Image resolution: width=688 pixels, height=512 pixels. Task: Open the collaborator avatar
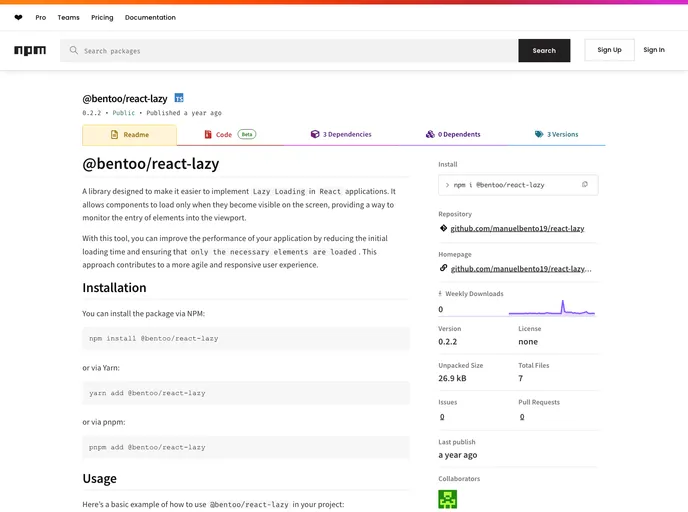(x=448, y=499)
